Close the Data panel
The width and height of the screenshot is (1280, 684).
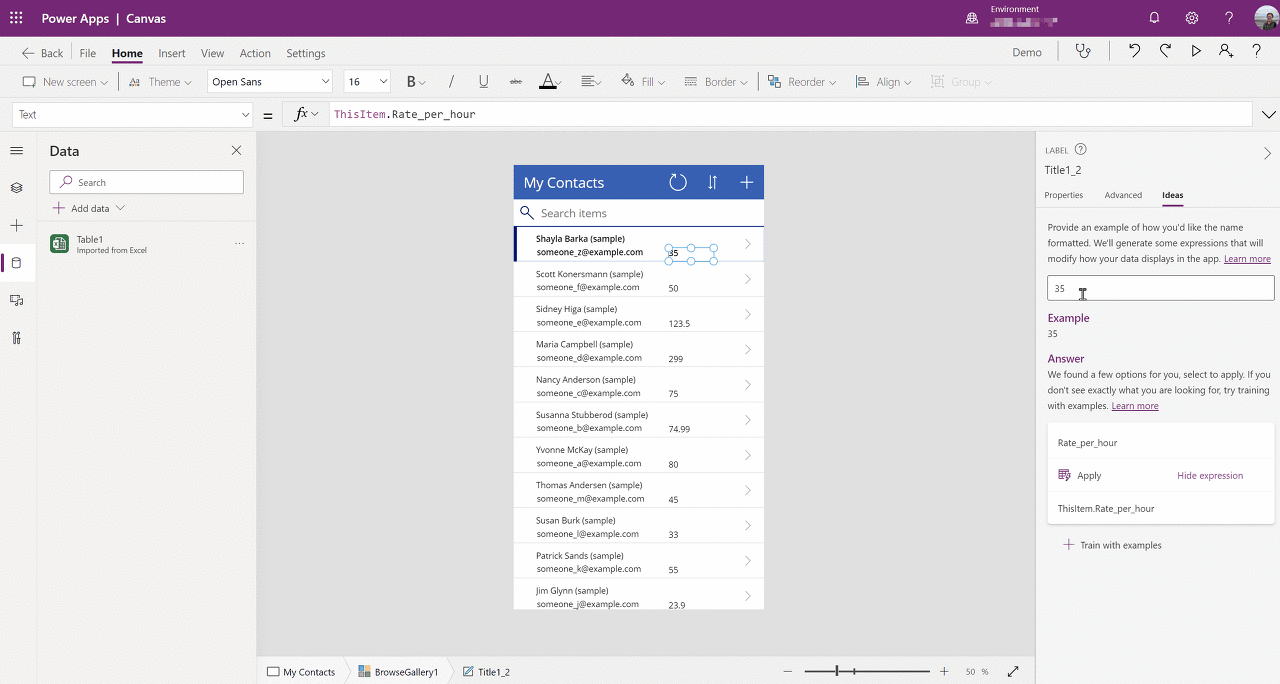236,151
